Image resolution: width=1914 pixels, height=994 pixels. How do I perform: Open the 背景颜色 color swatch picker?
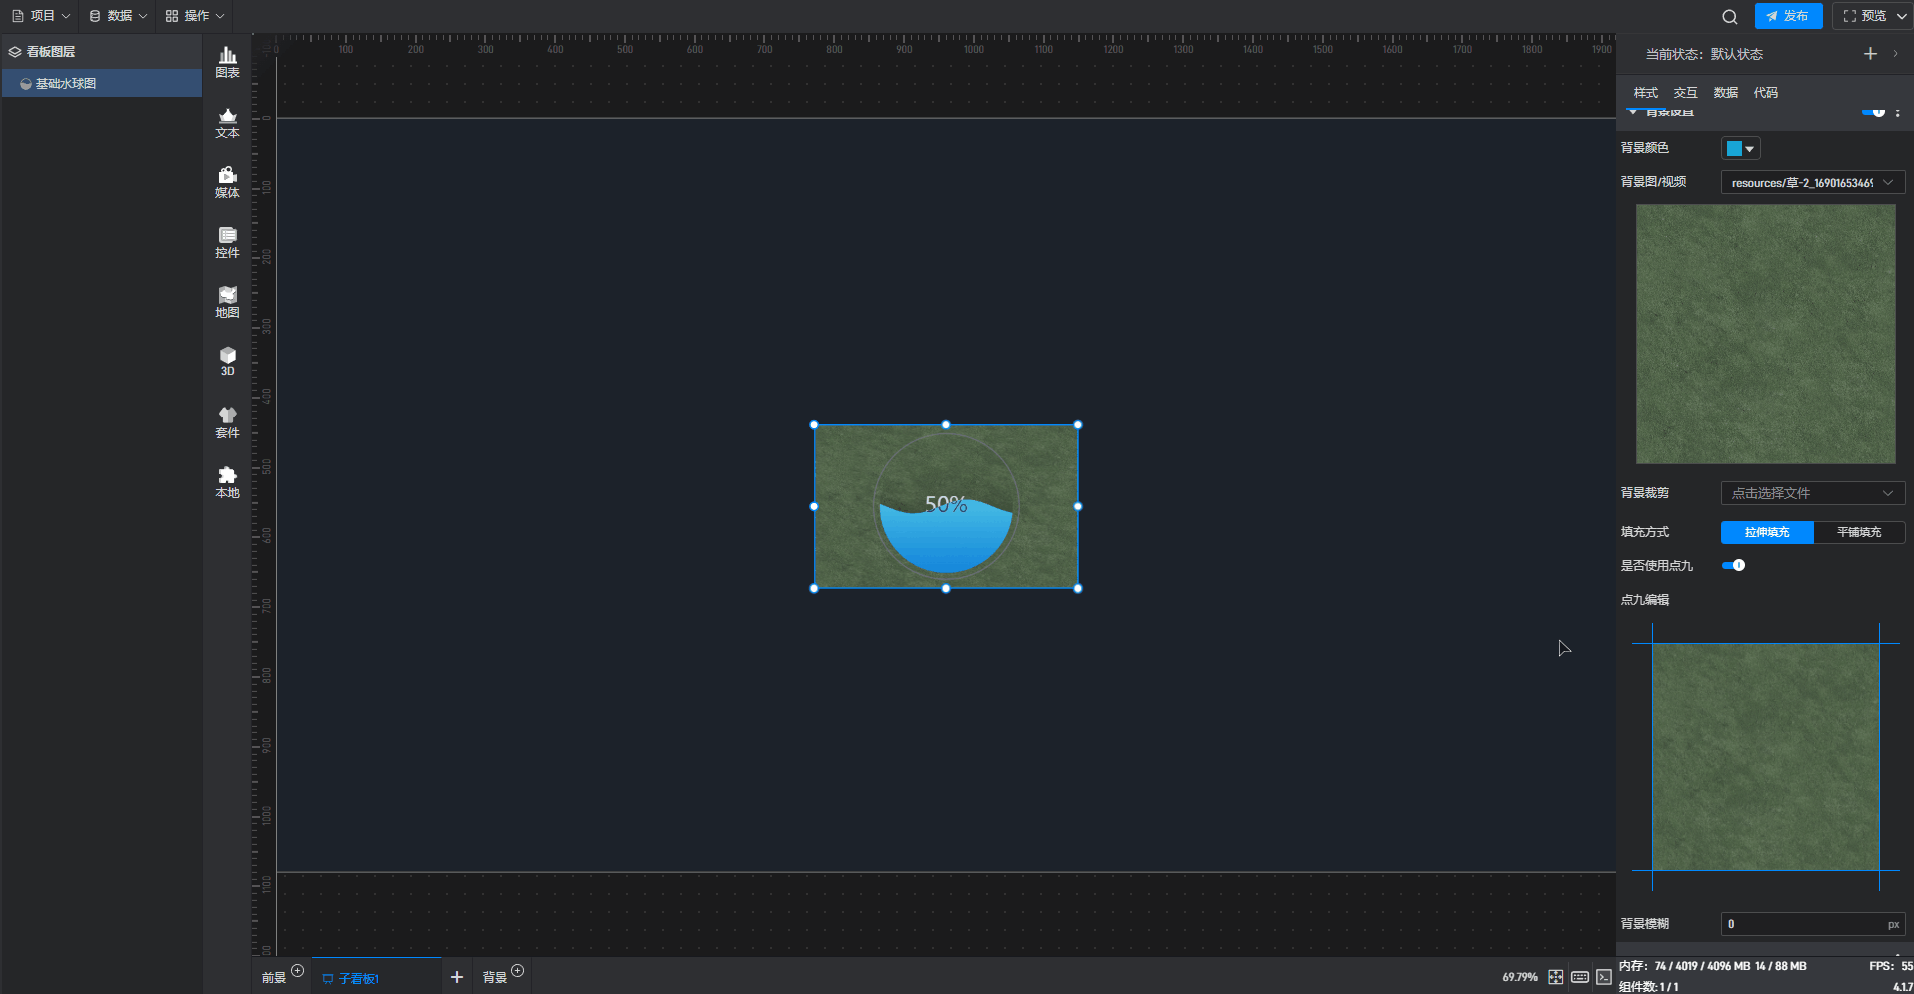(1740, 148)
